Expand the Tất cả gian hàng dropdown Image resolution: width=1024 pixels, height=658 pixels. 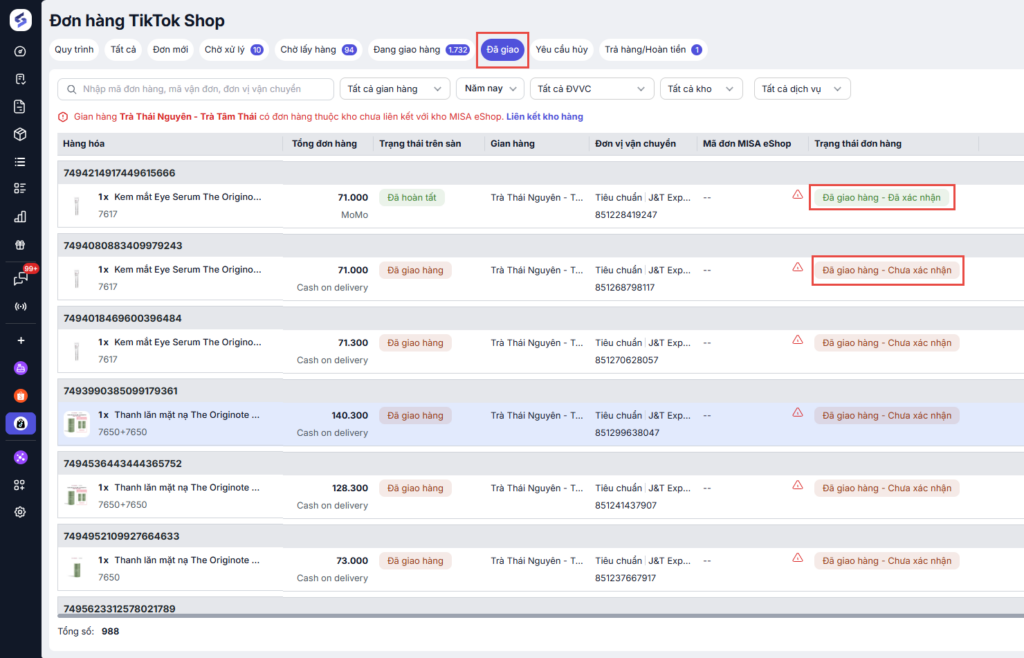click(394, 89)
